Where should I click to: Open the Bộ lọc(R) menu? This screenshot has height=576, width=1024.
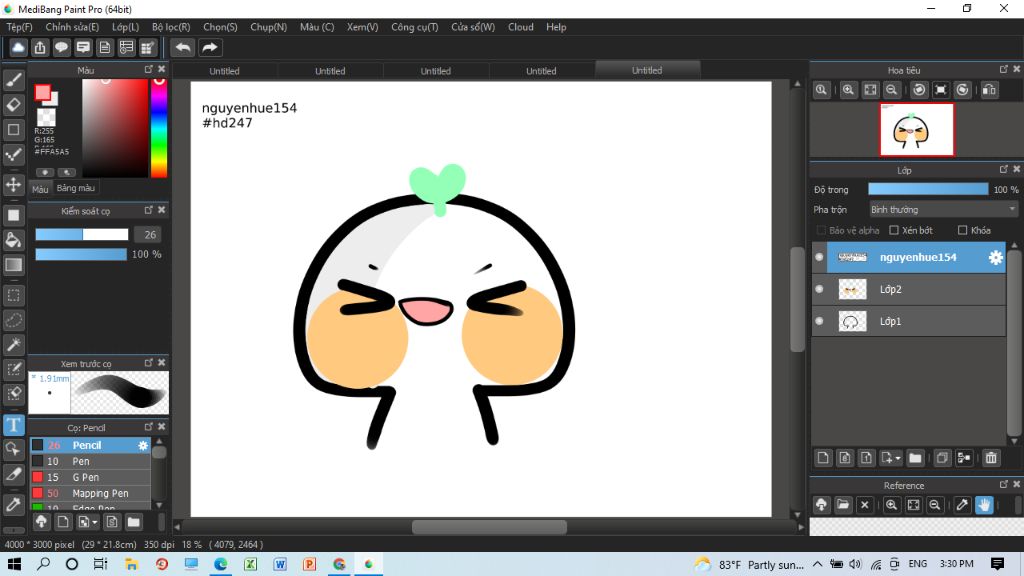[x=171, y=27]
